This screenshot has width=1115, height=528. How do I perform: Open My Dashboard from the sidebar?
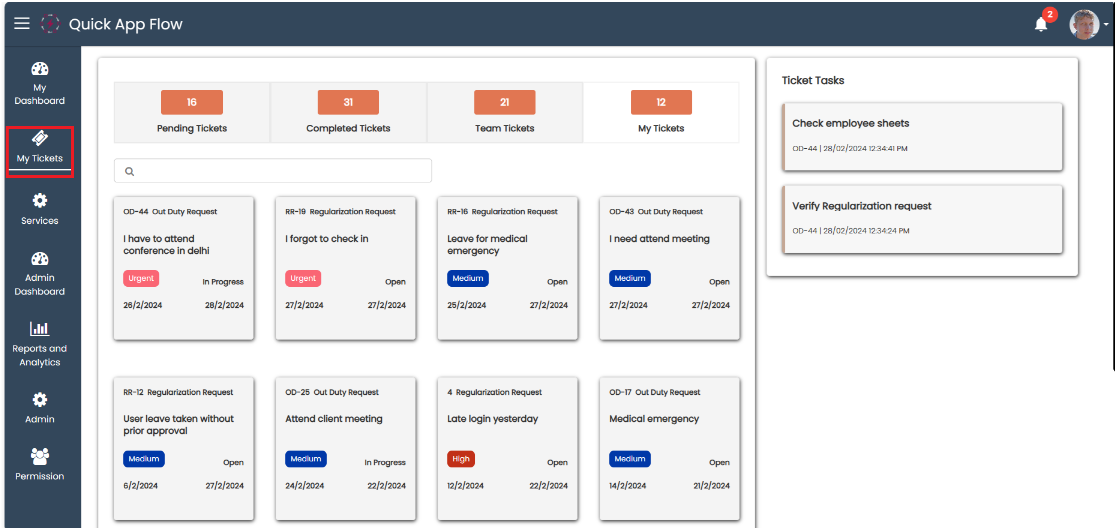40,70
